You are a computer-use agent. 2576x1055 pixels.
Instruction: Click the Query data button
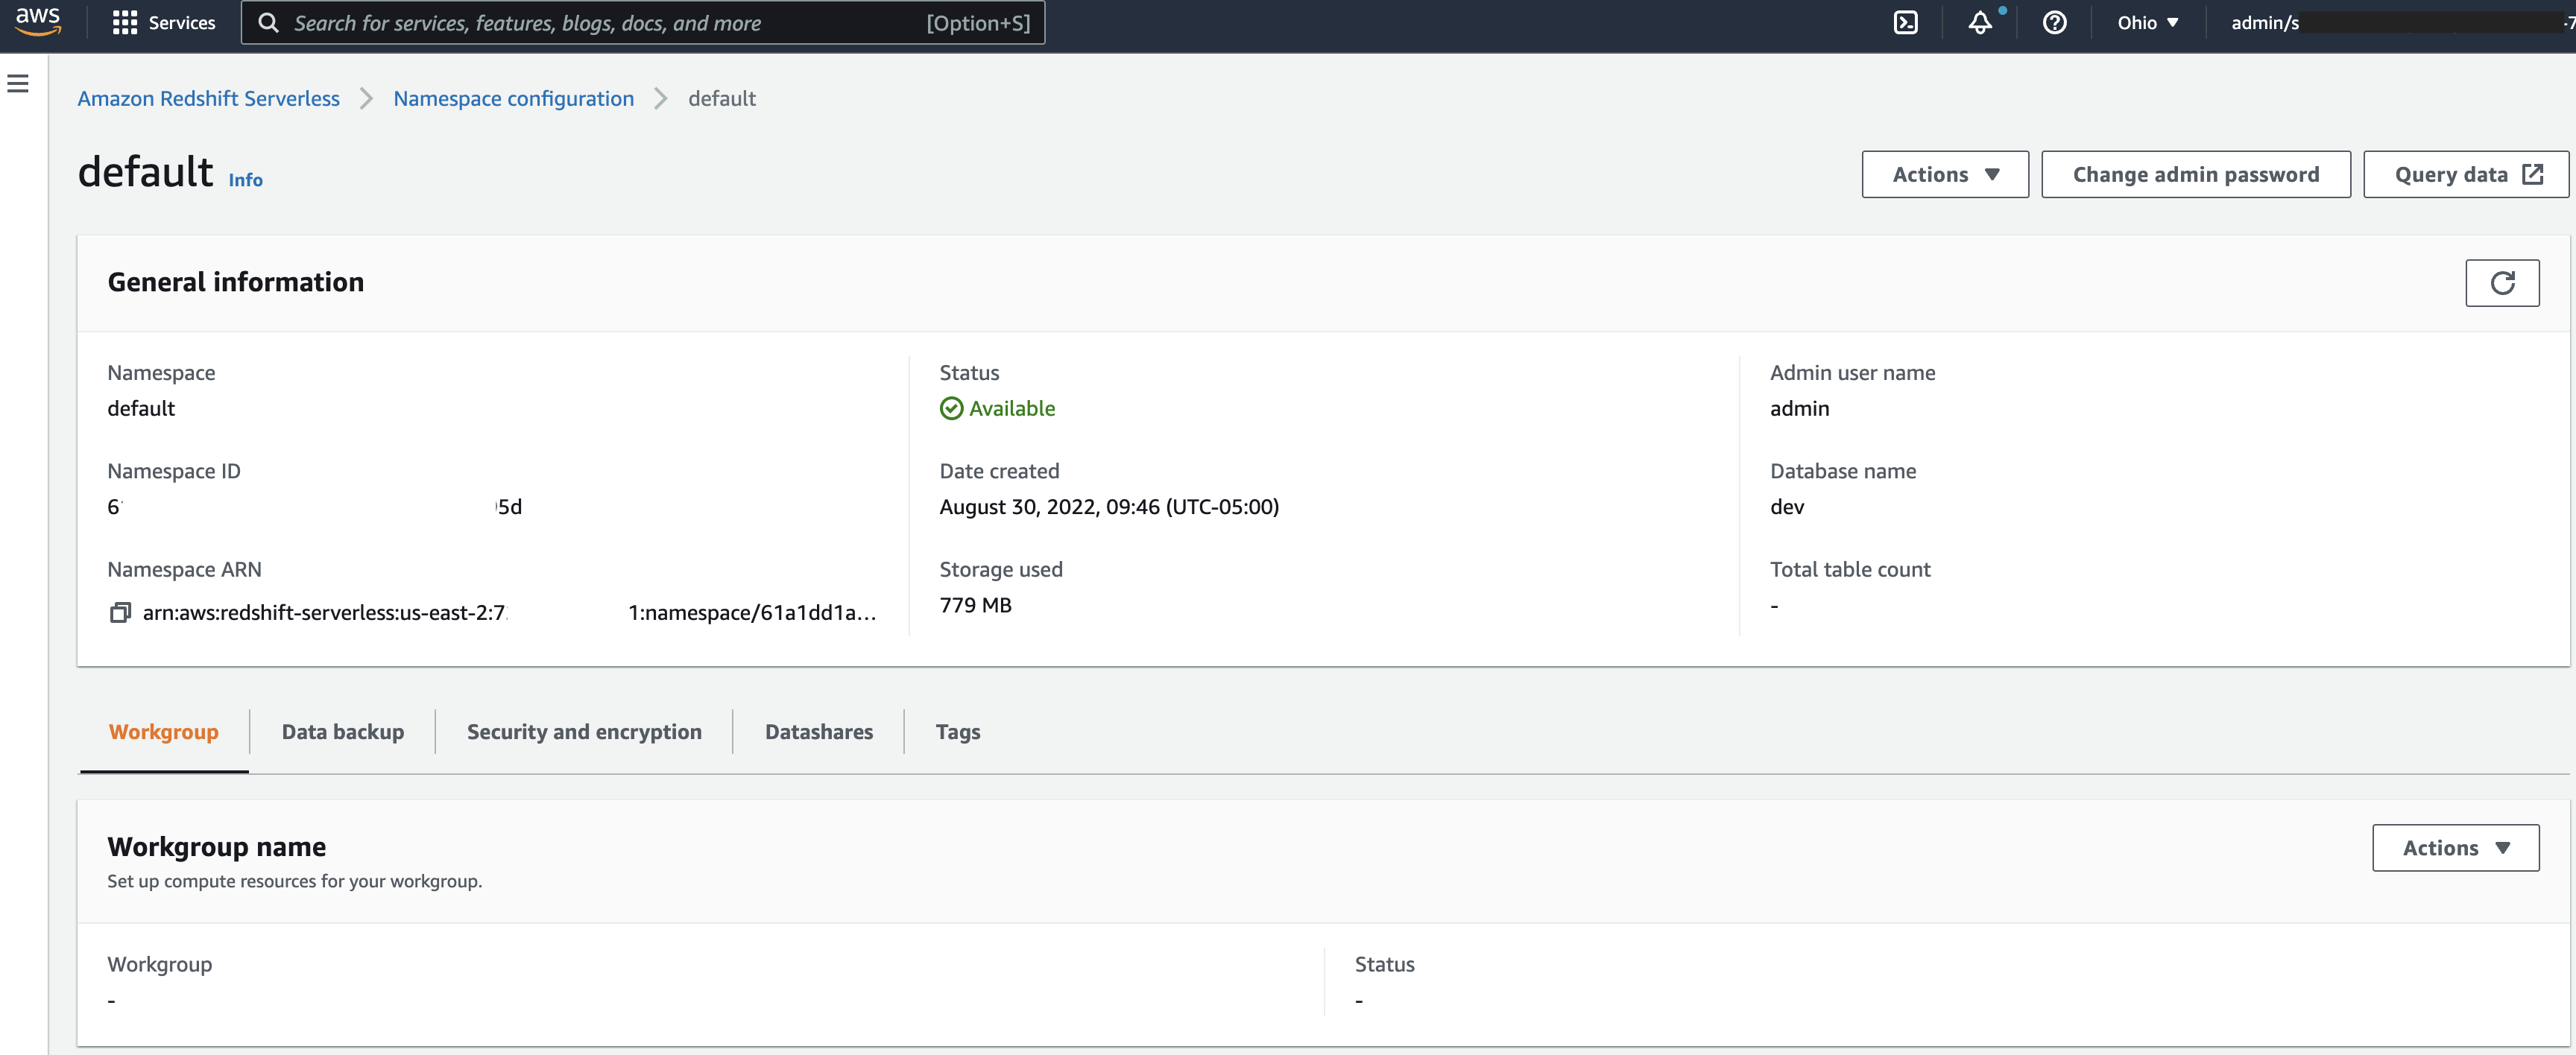2465,175
